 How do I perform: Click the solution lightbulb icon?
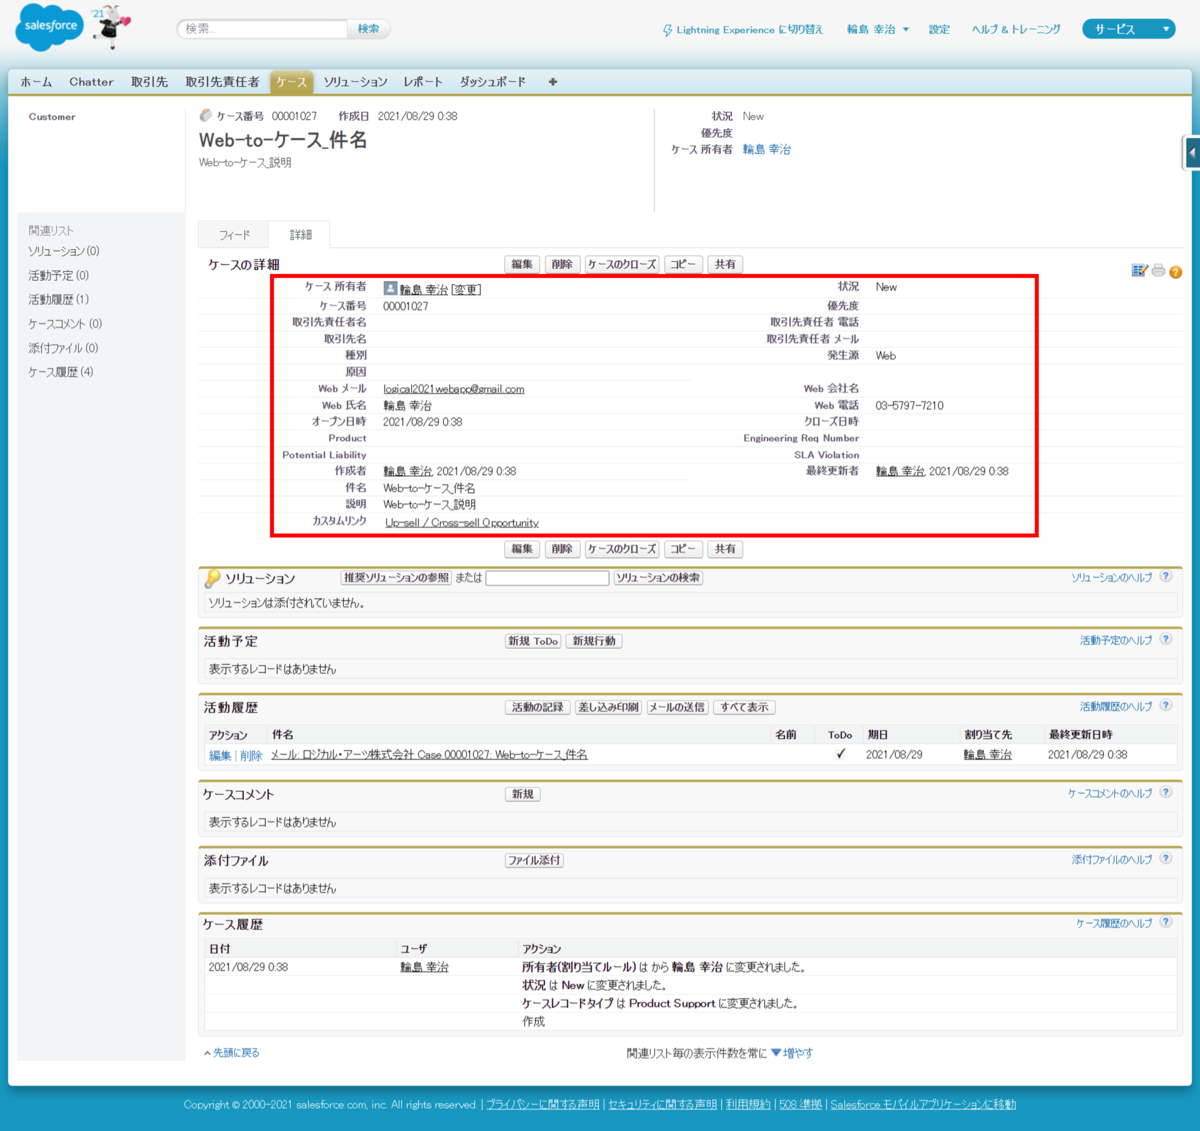click(x=212, y=578)
